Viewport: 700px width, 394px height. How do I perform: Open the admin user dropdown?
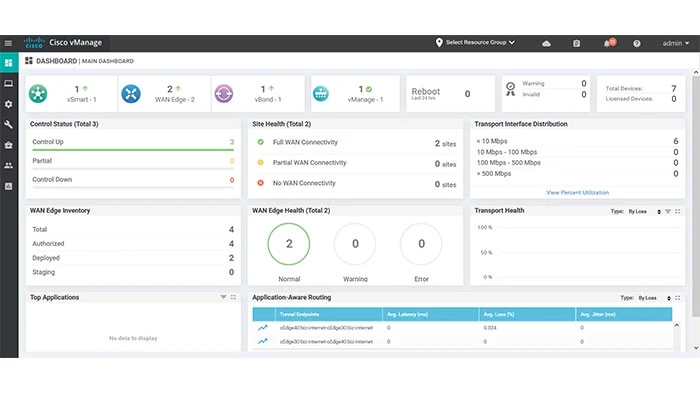tap(675, 43)
